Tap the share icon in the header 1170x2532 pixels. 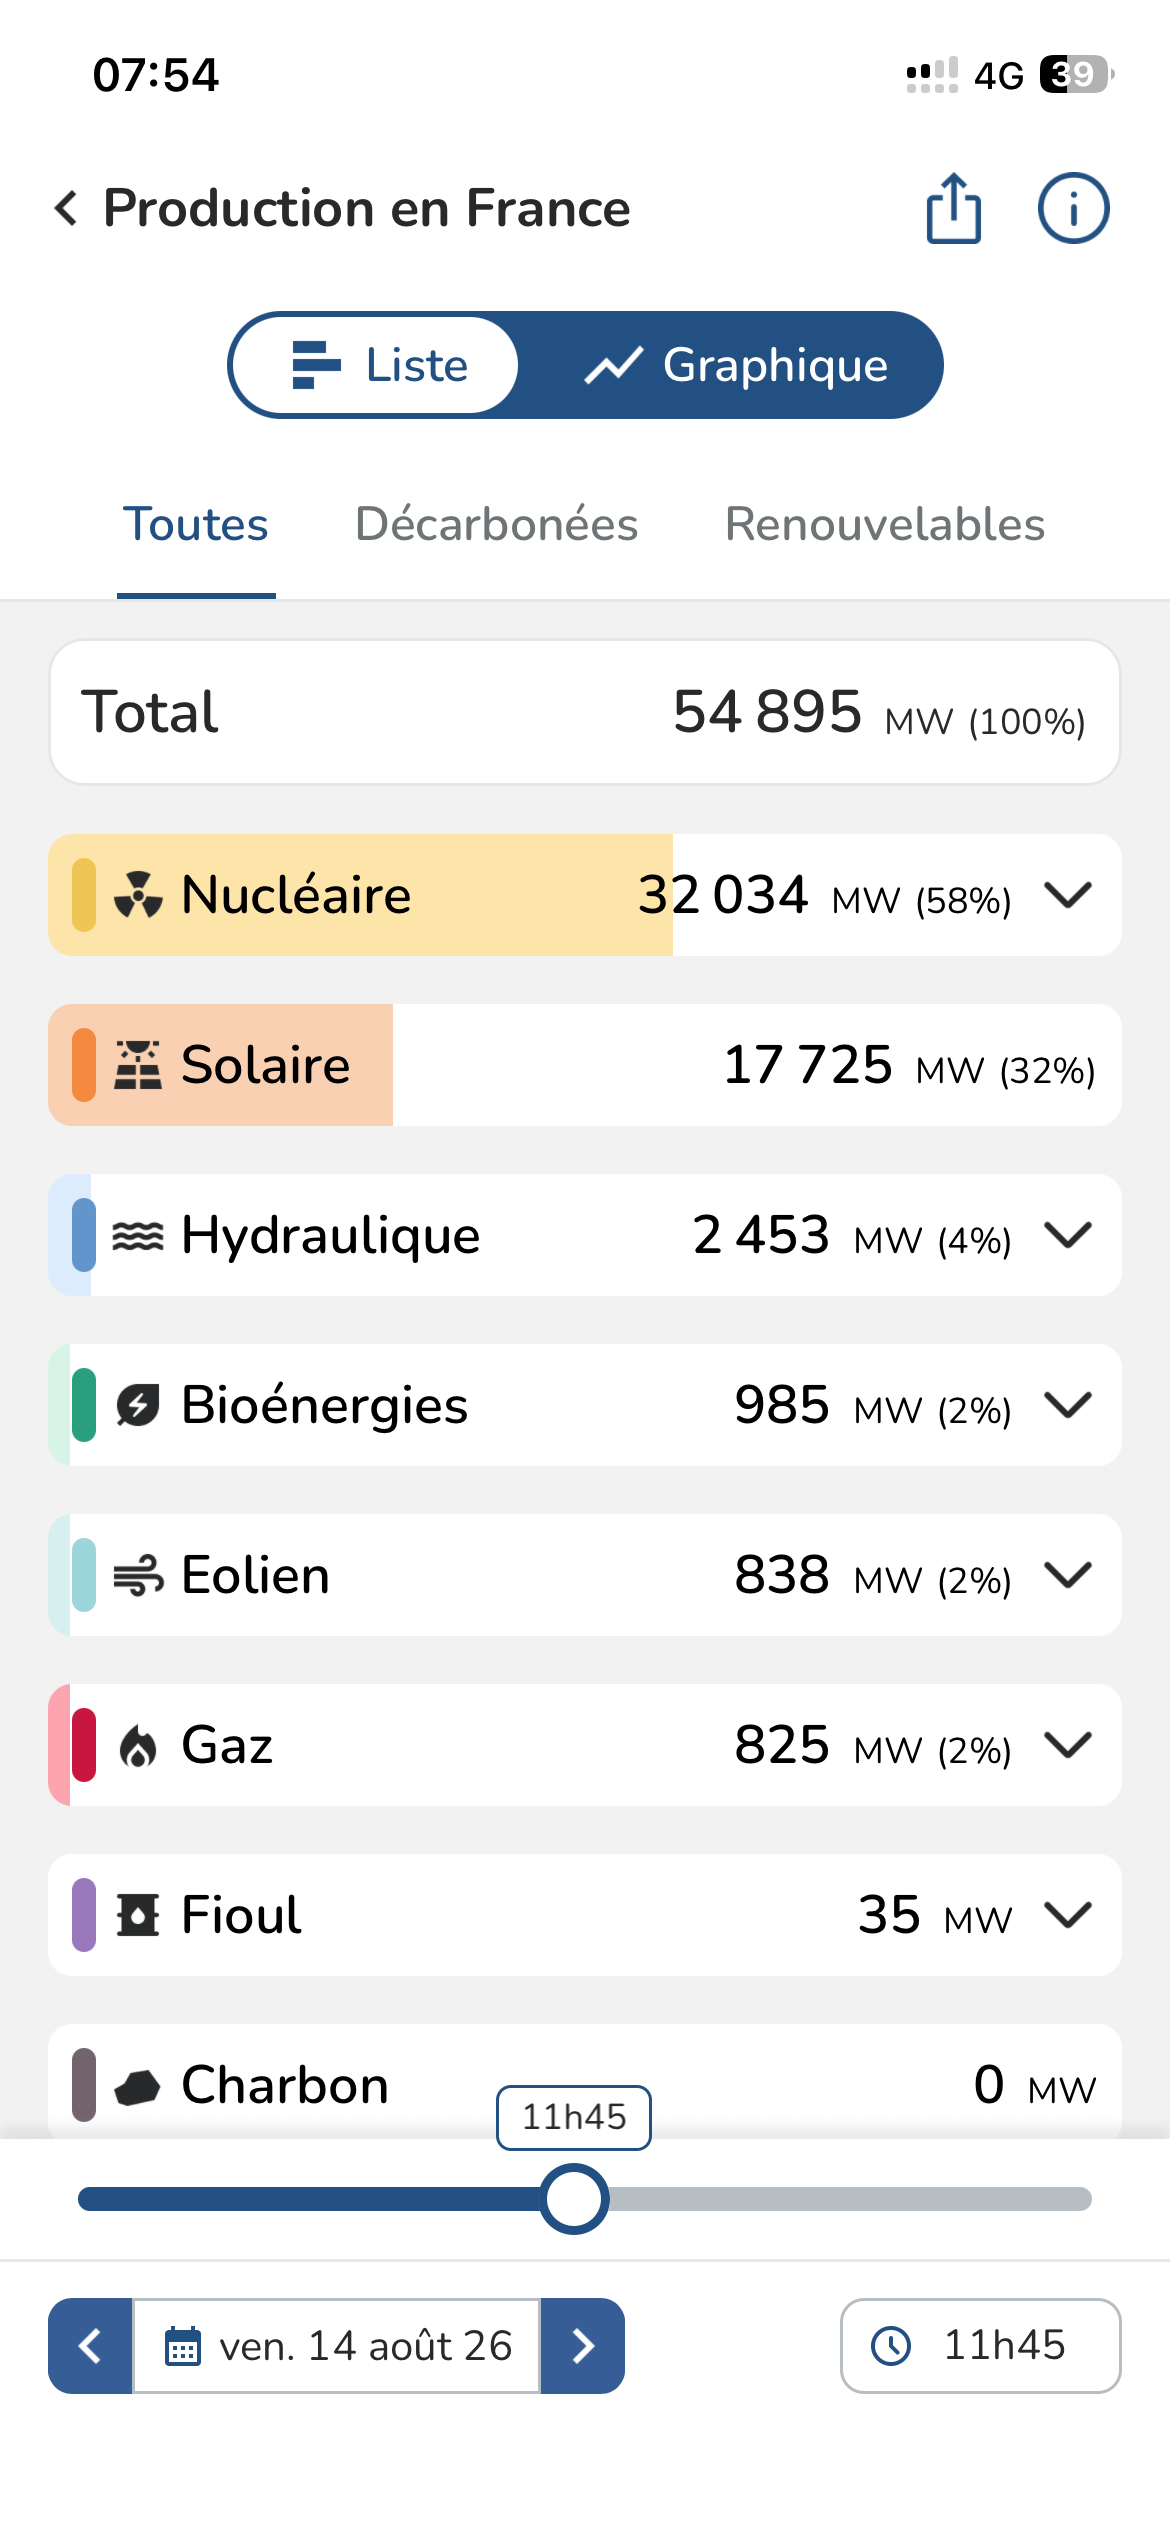(x=953, y=208)
